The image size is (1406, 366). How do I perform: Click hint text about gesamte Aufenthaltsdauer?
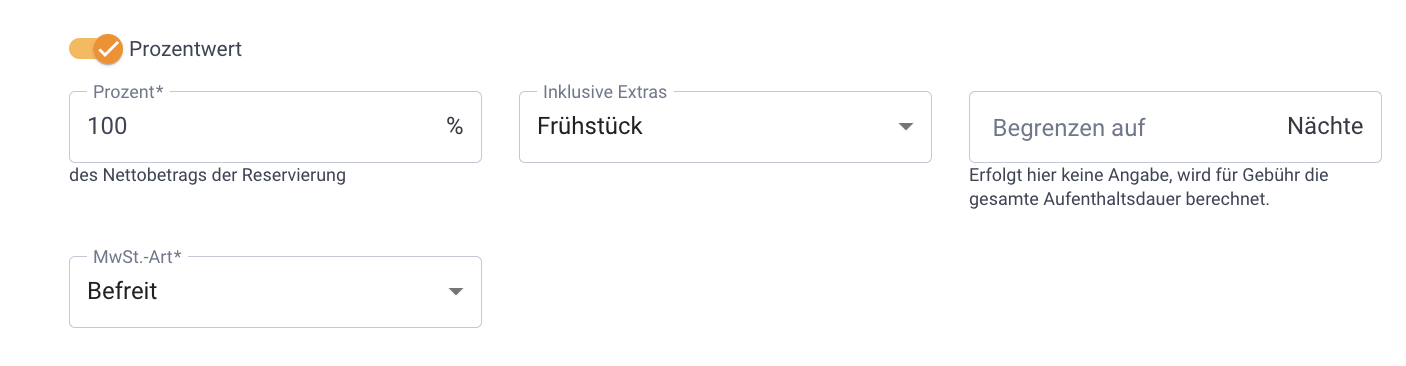[1149, 187]
